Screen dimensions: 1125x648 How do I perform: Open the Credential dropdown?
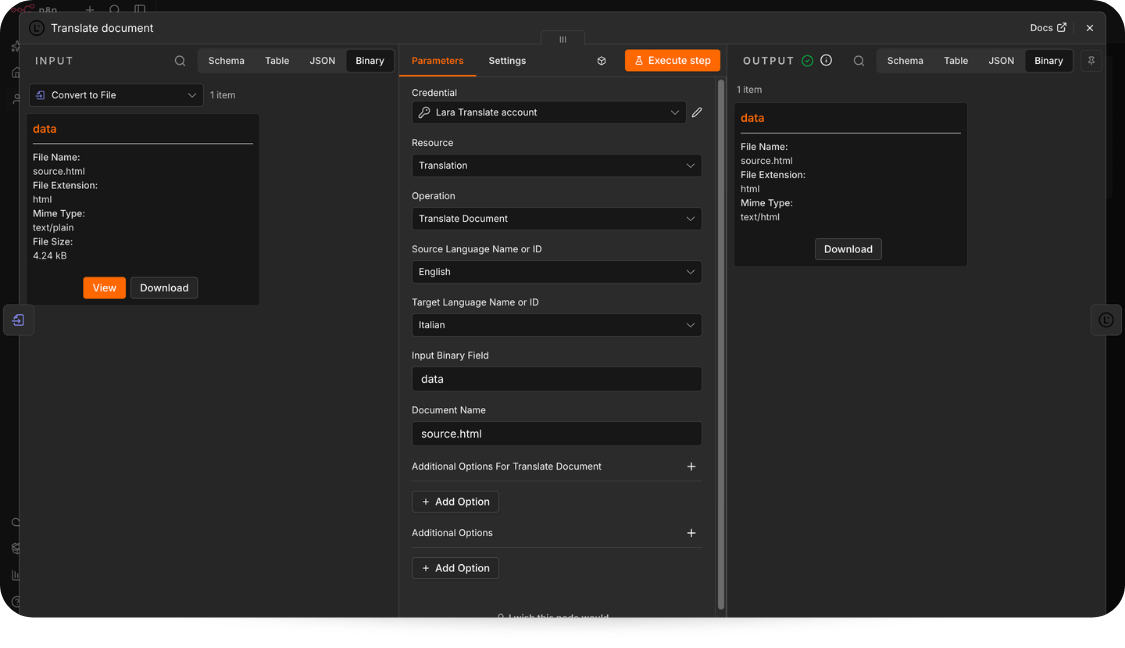[549, 113]
